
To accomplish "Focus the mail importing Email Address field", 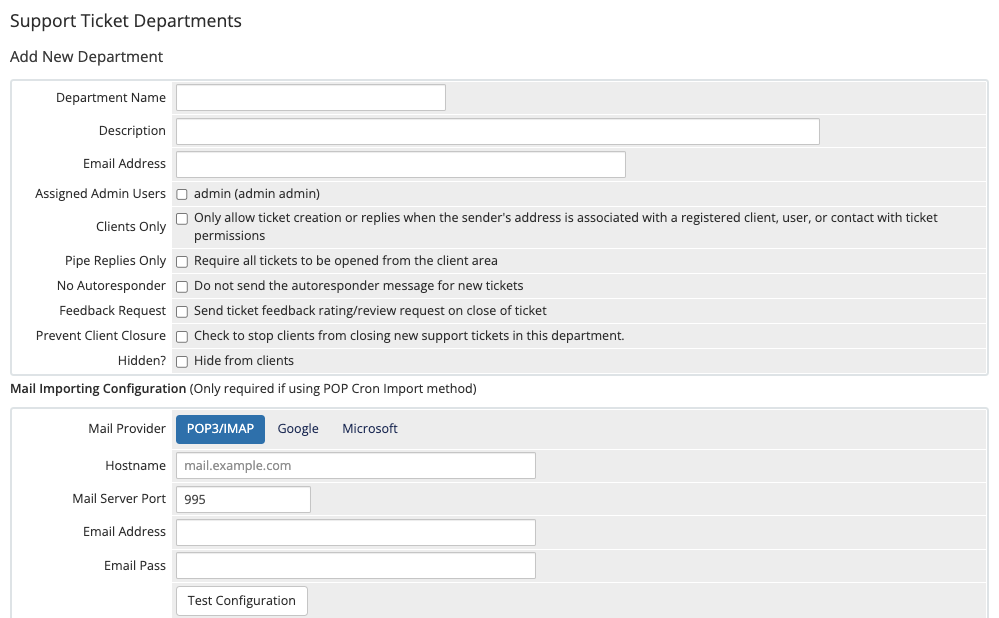I will [356, 533].
